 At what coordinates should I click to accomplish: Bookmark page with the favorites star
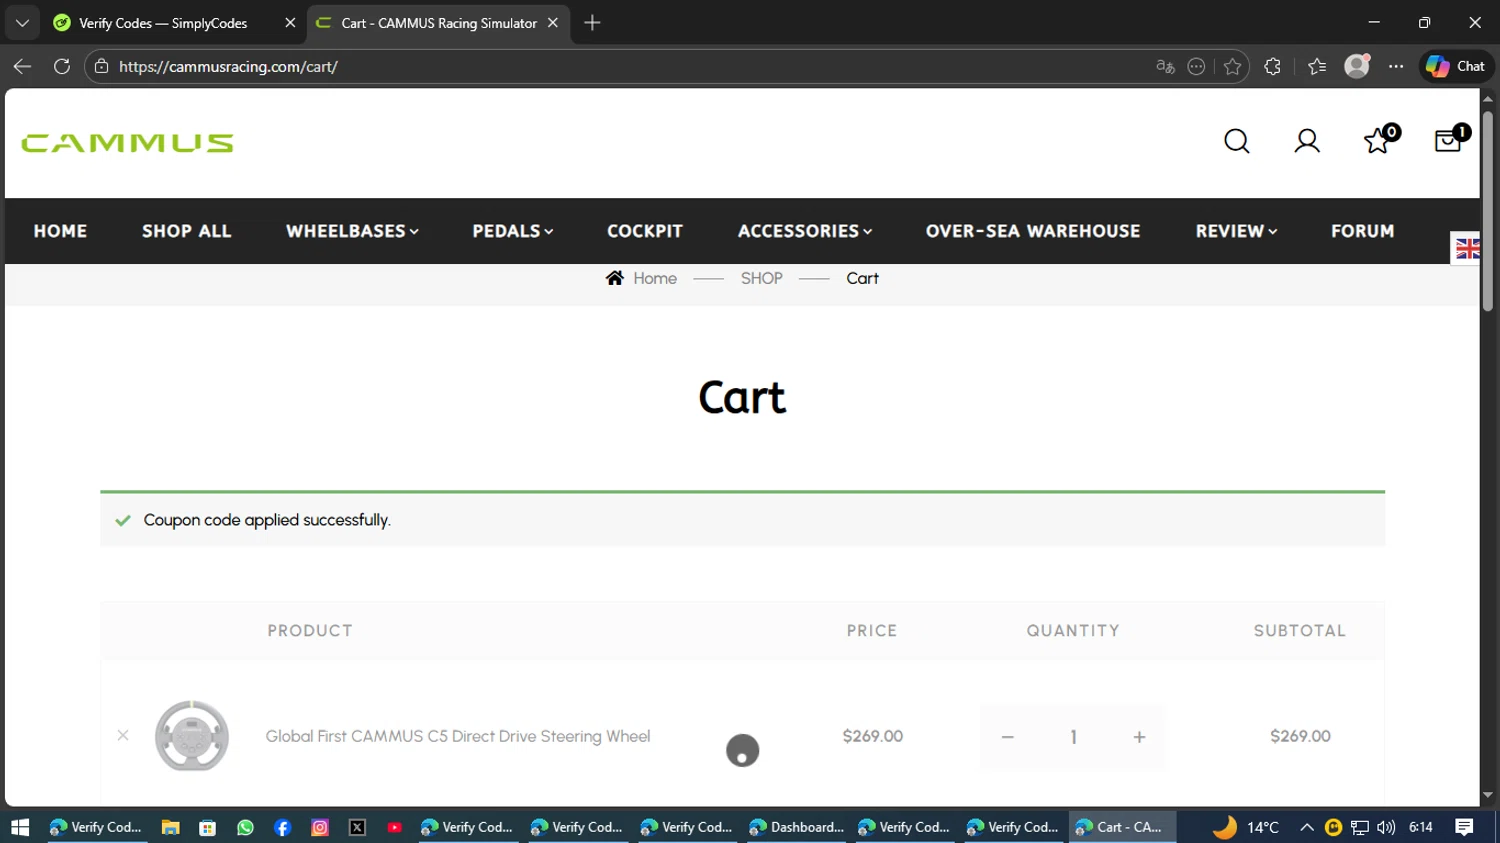pos(1232,67)
